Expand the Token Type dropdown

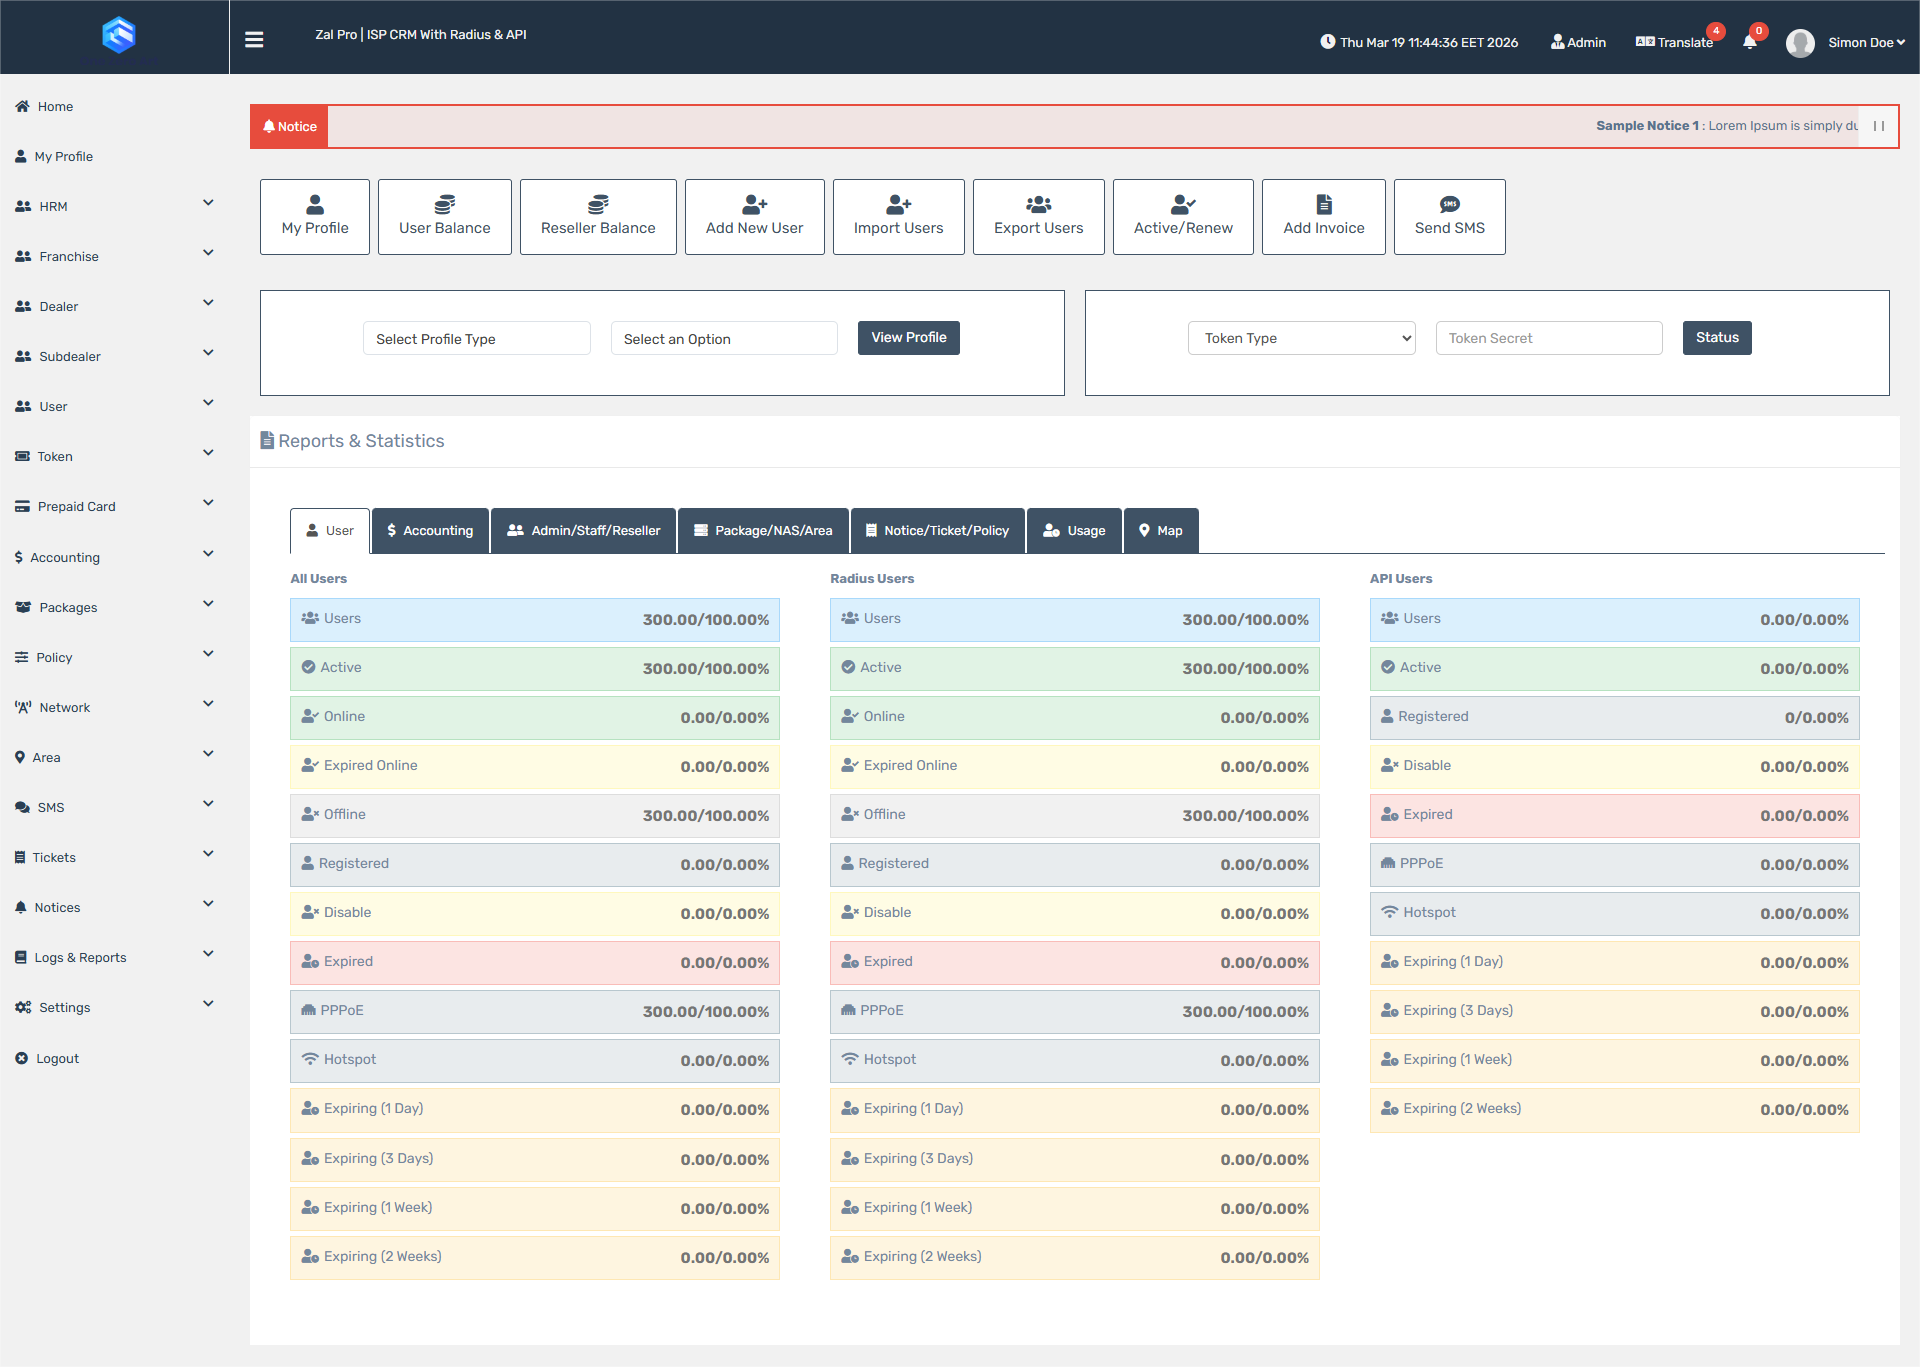[1301, 338]
